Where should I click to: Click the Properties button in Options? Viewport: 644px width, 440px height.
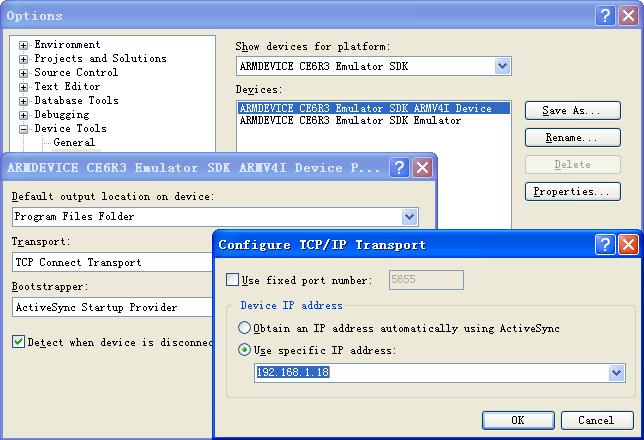tap(573, 191)
